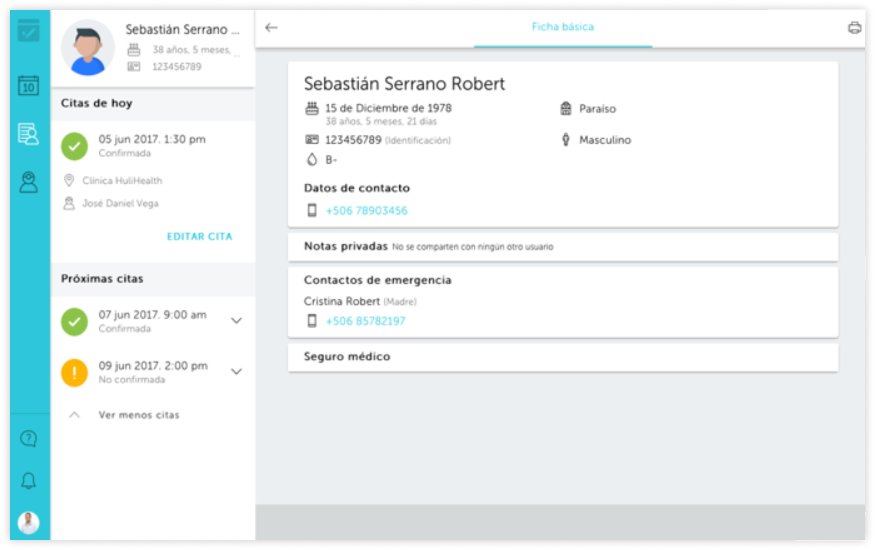Click the EDITAR CITA button
Image resolution: width=875 pixels, height=550 pixels.
pos(199,237)
